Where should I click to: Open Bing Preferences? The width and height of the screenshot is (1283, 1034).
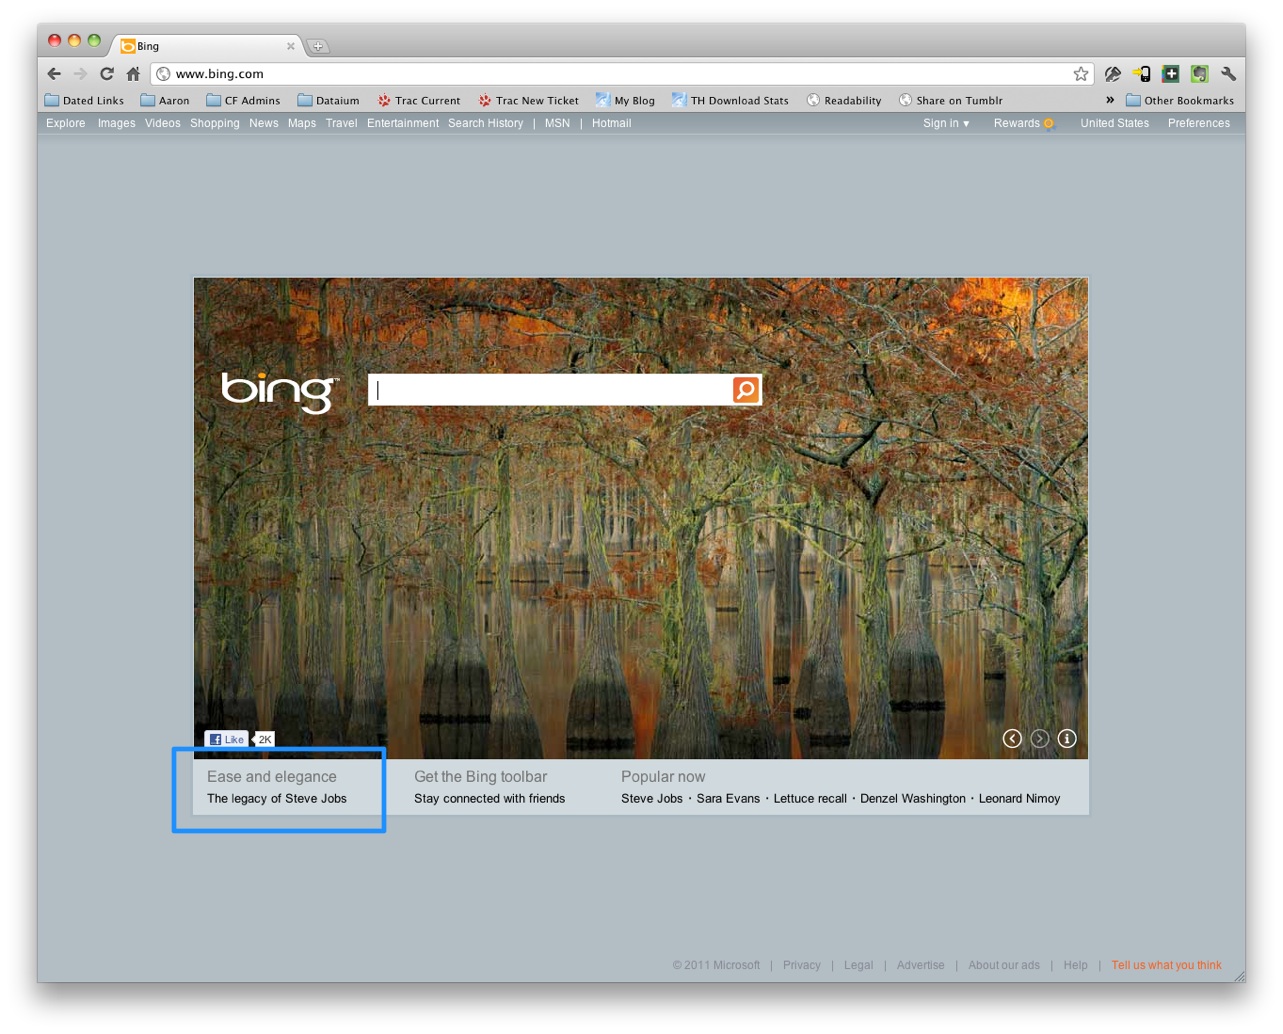click(1199, 123)
